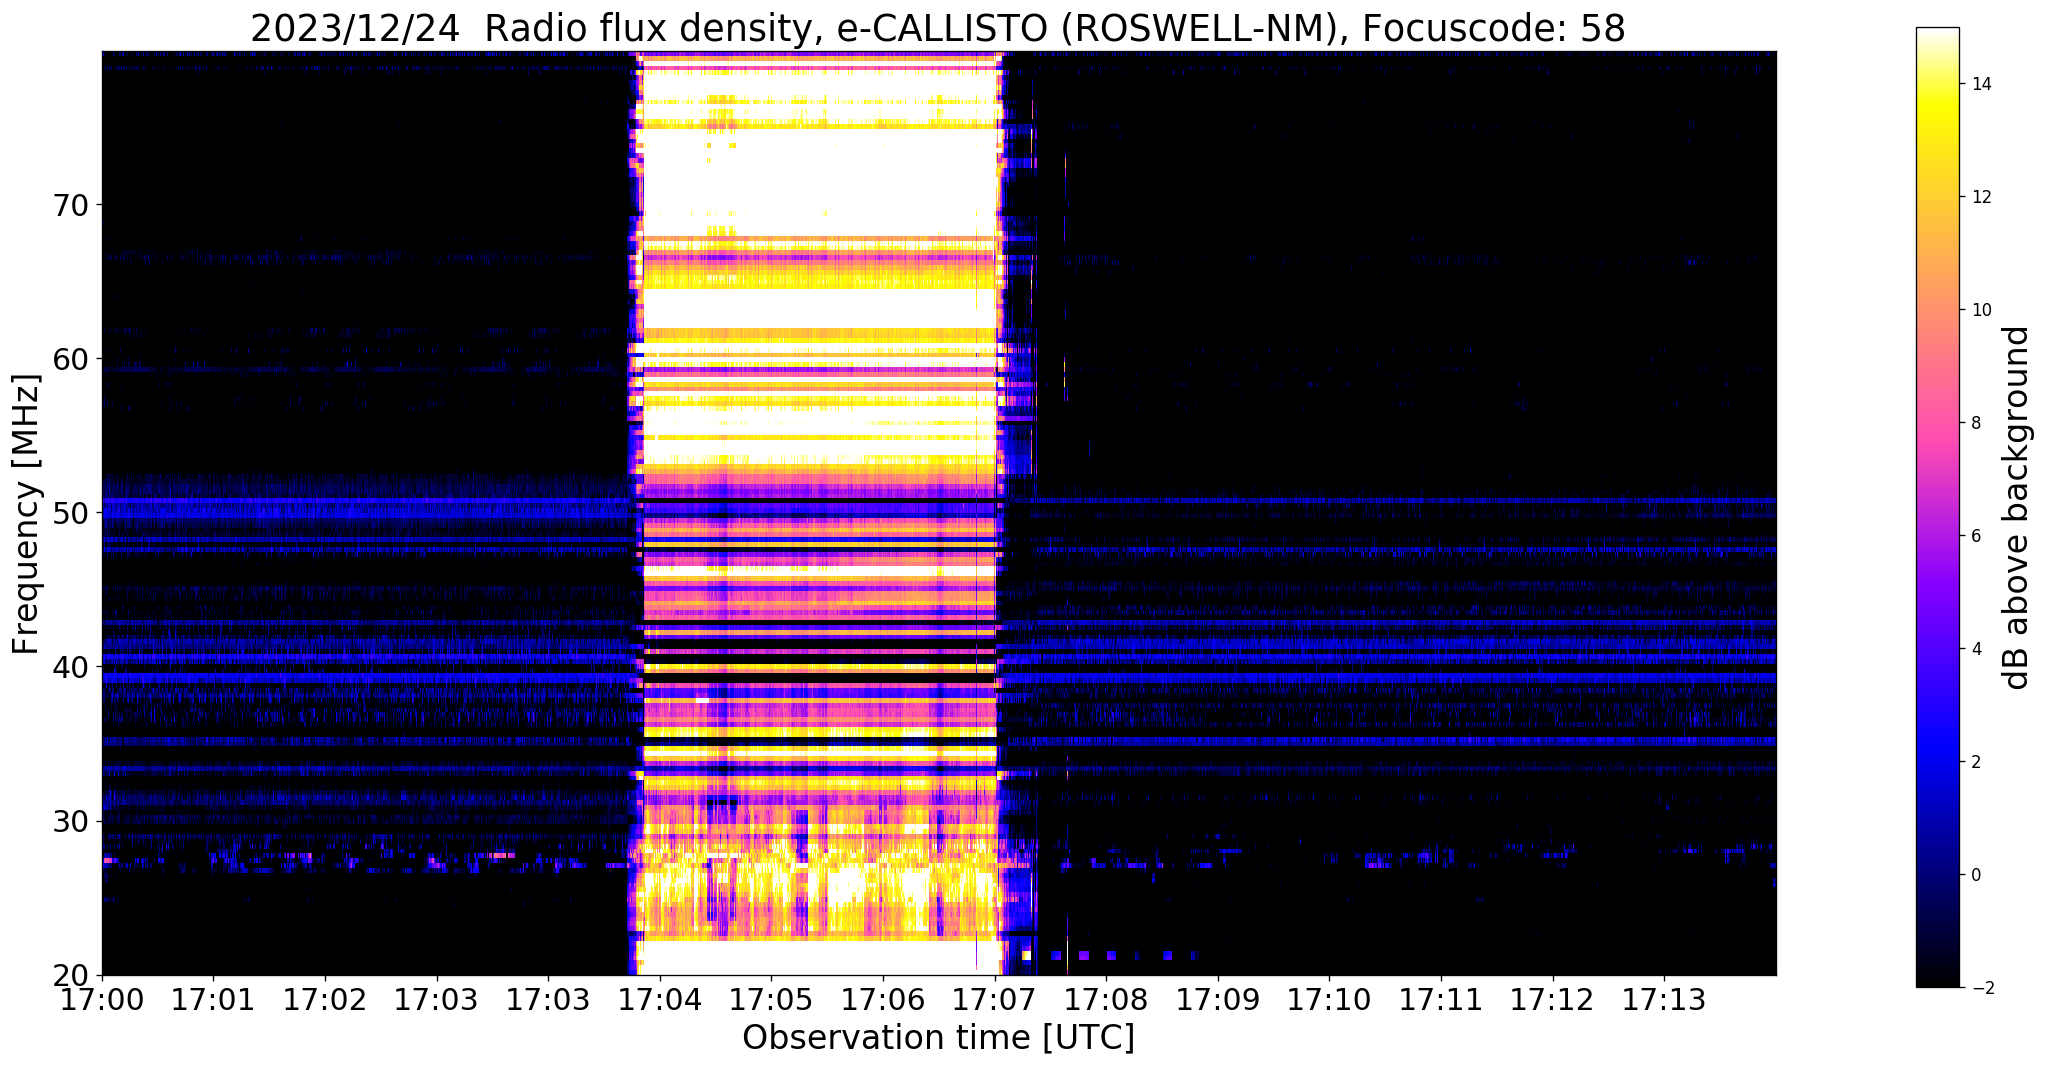
Task: Click the 60 MHz frequency tick label
Action: pyautogui.click(x=70, y=359)
